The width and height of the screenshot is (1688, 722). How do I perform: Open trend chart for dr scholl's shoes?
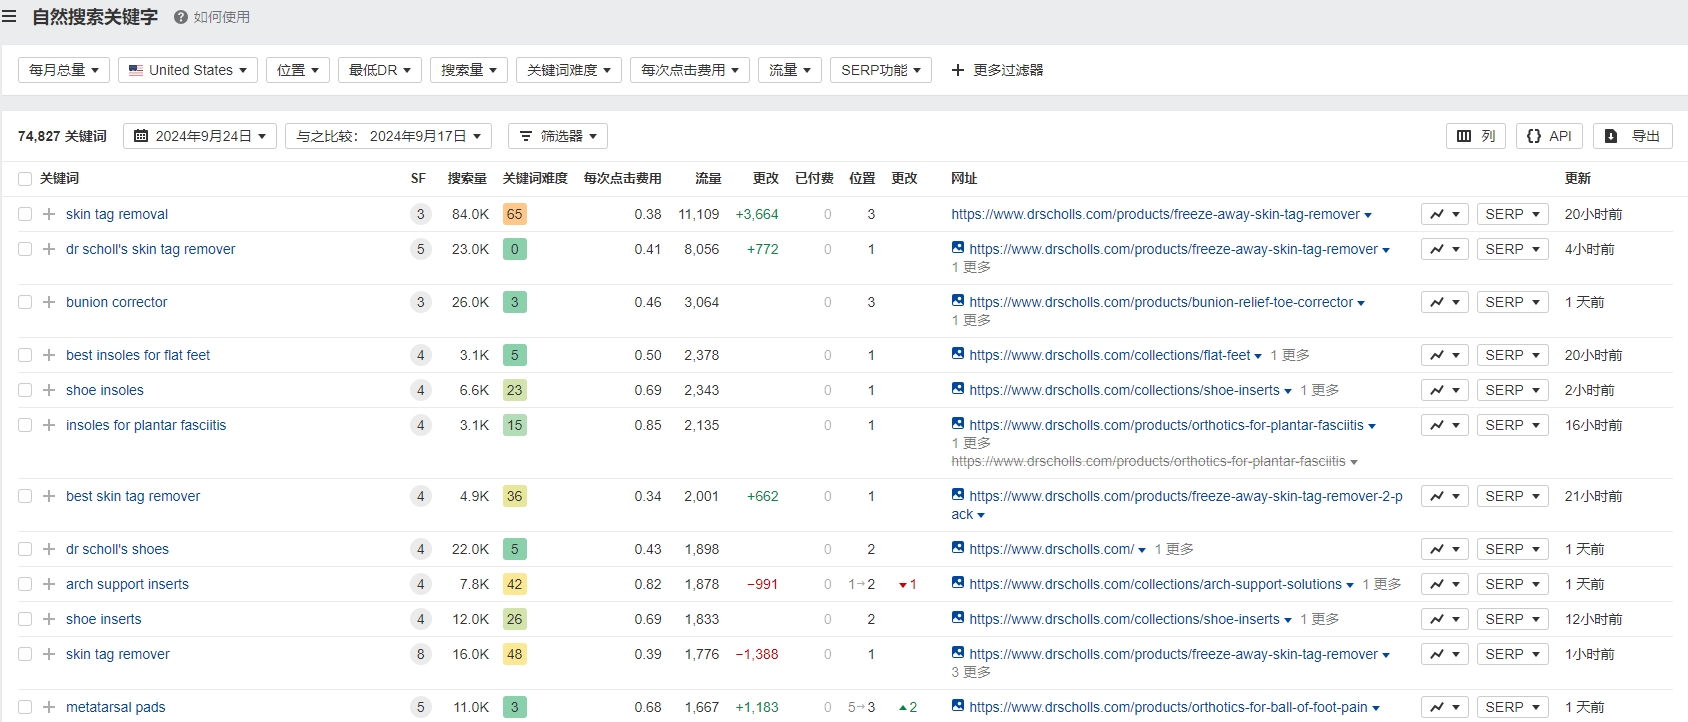point(1445,549)
